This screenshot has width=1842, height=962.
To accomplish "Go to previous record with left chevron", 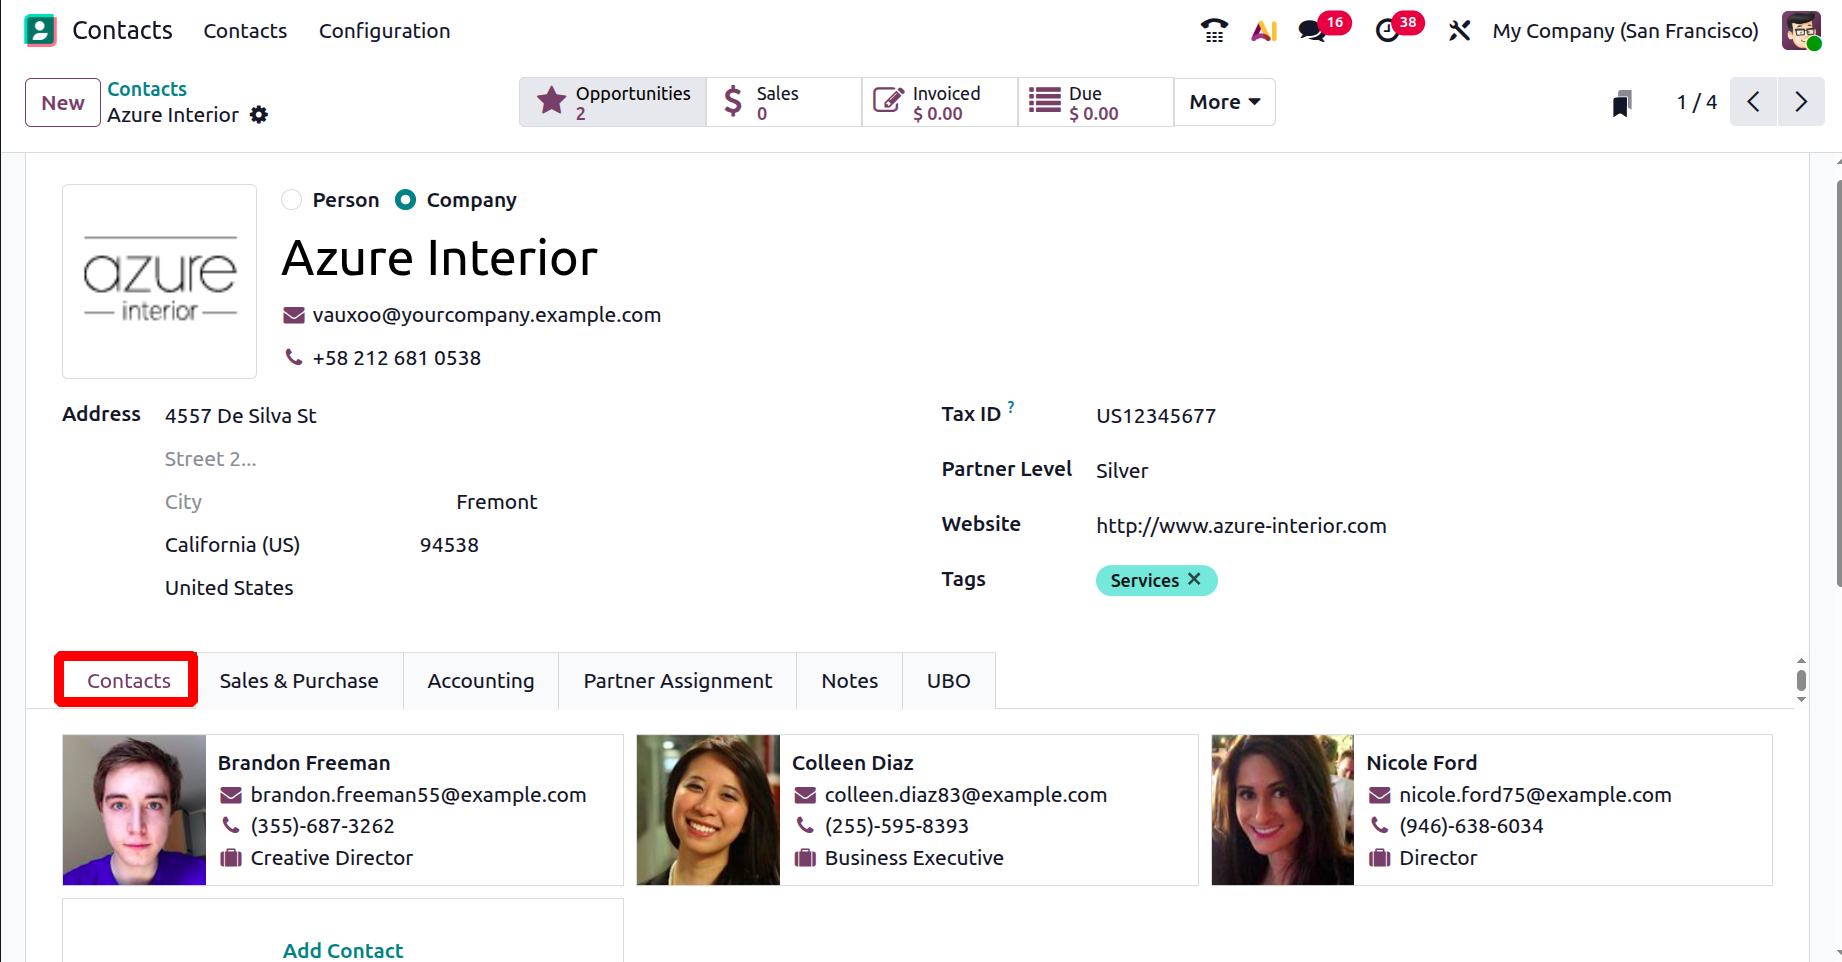I will 1753,102.
